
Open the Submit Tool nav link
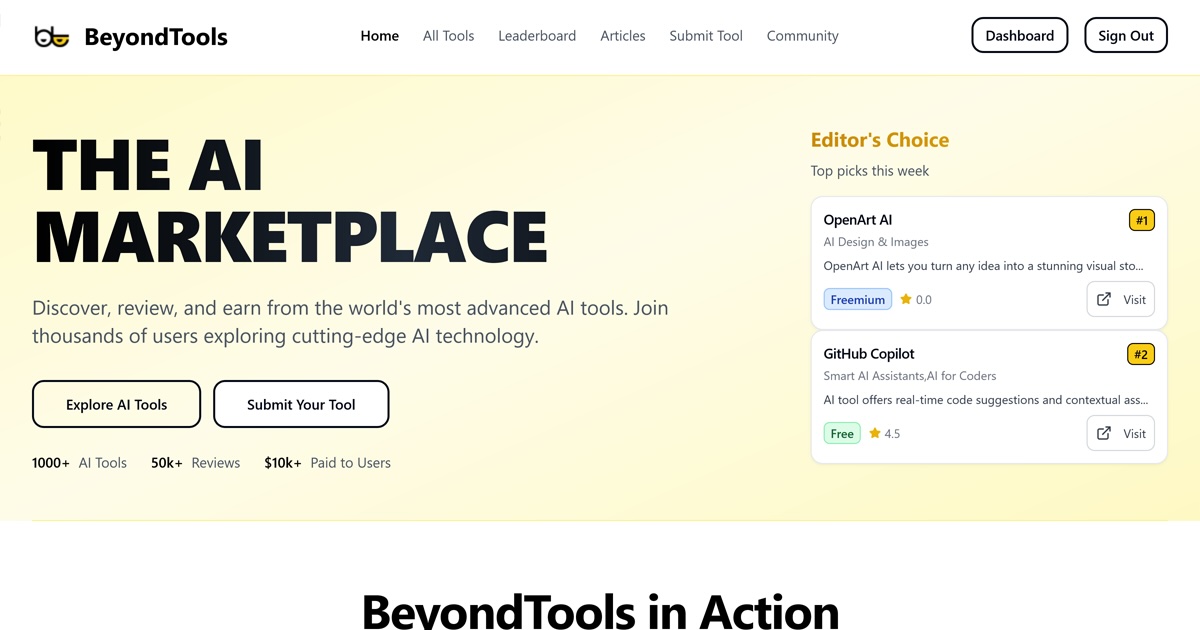706,36
